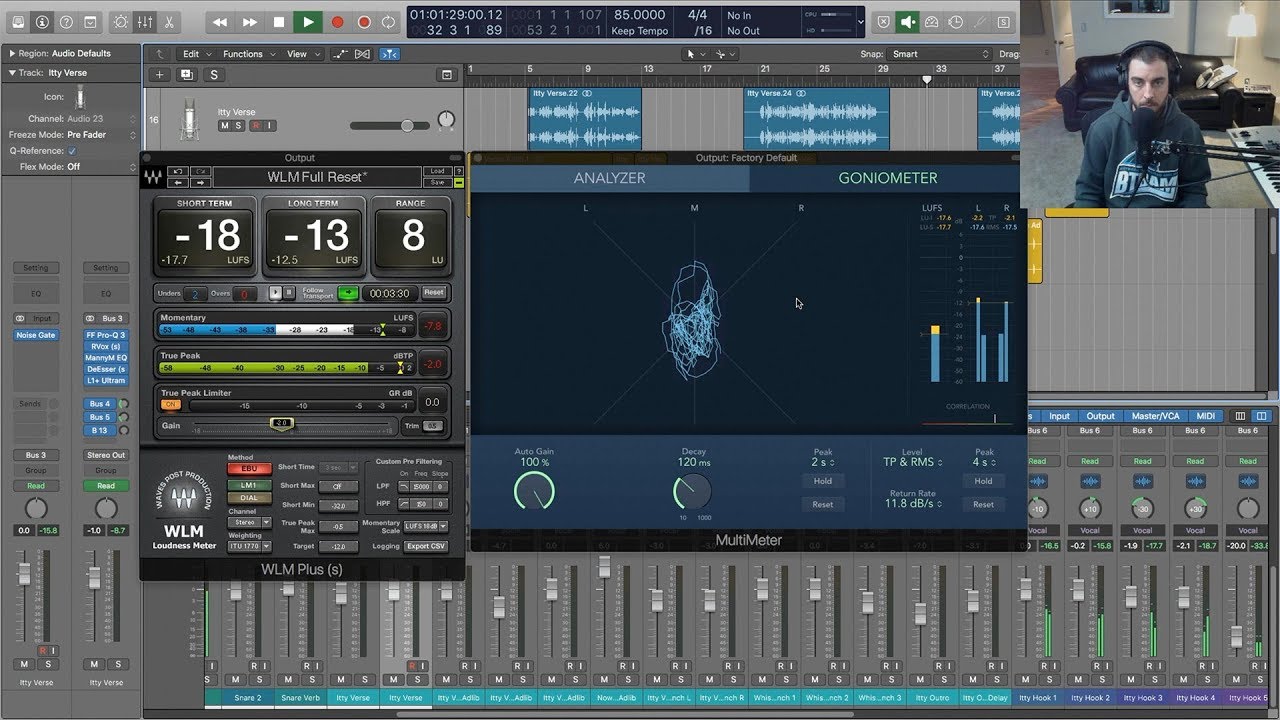Toggle the Inspector info button
This screenshot has height=720, width=1280.
[42, 22]
